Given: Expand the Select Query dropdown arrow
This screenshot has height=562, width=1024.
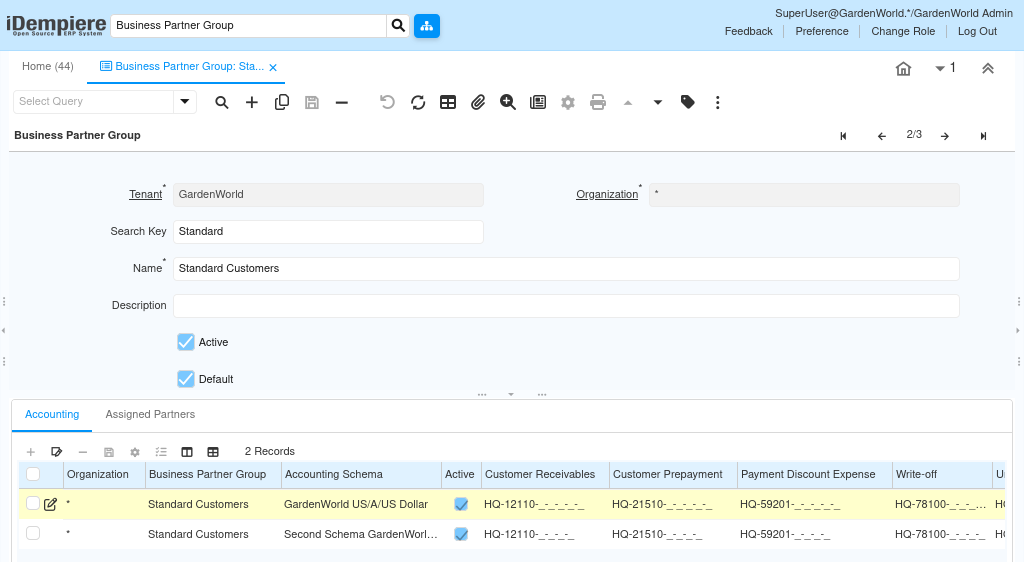Looking at the screenshot, I should 185,101.
